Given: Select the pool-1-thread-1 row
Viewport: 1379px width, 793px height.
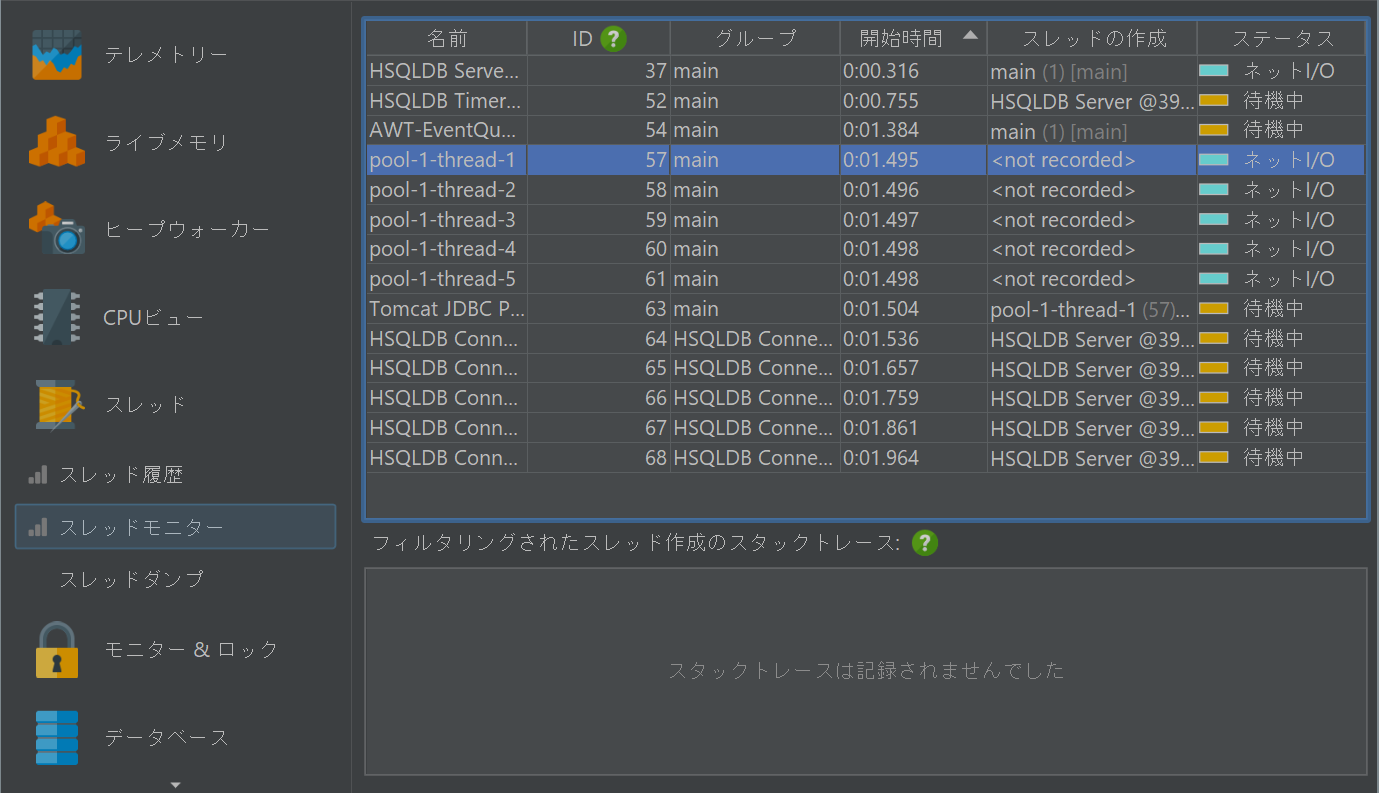Looking at the screenshot, I should coord(865,160).
